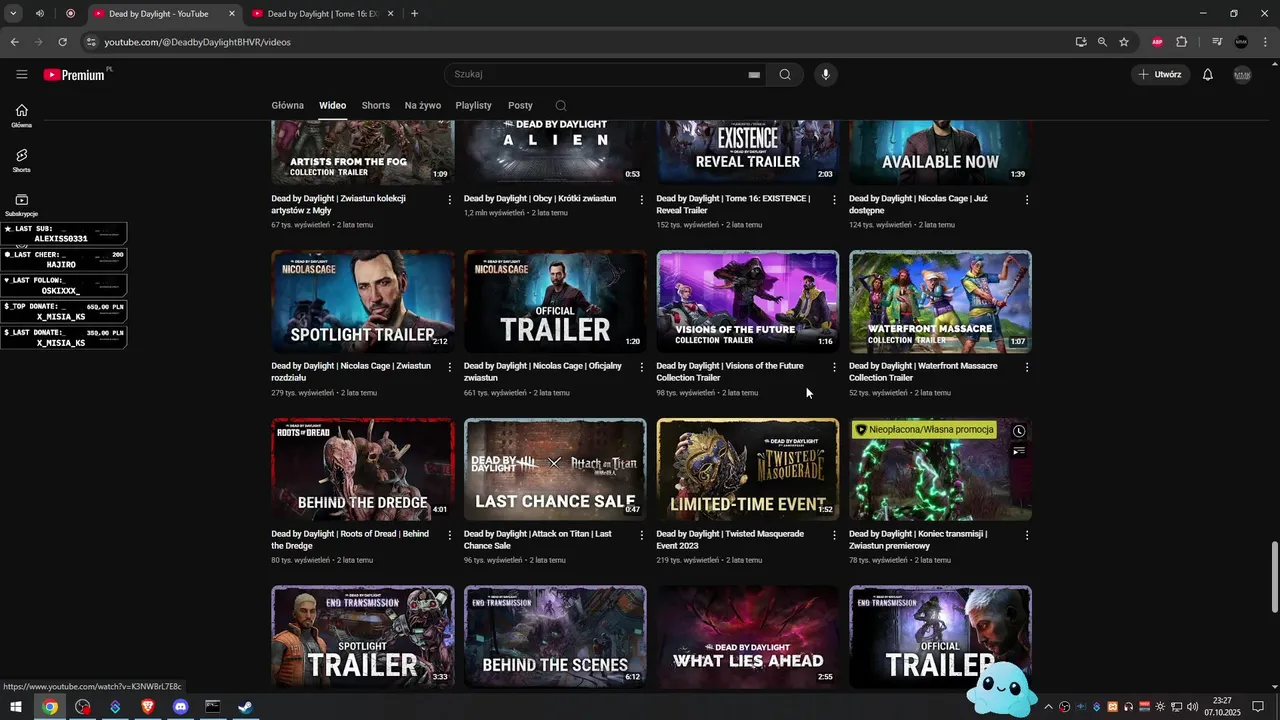Switch to the Posty channel tab

520,105
